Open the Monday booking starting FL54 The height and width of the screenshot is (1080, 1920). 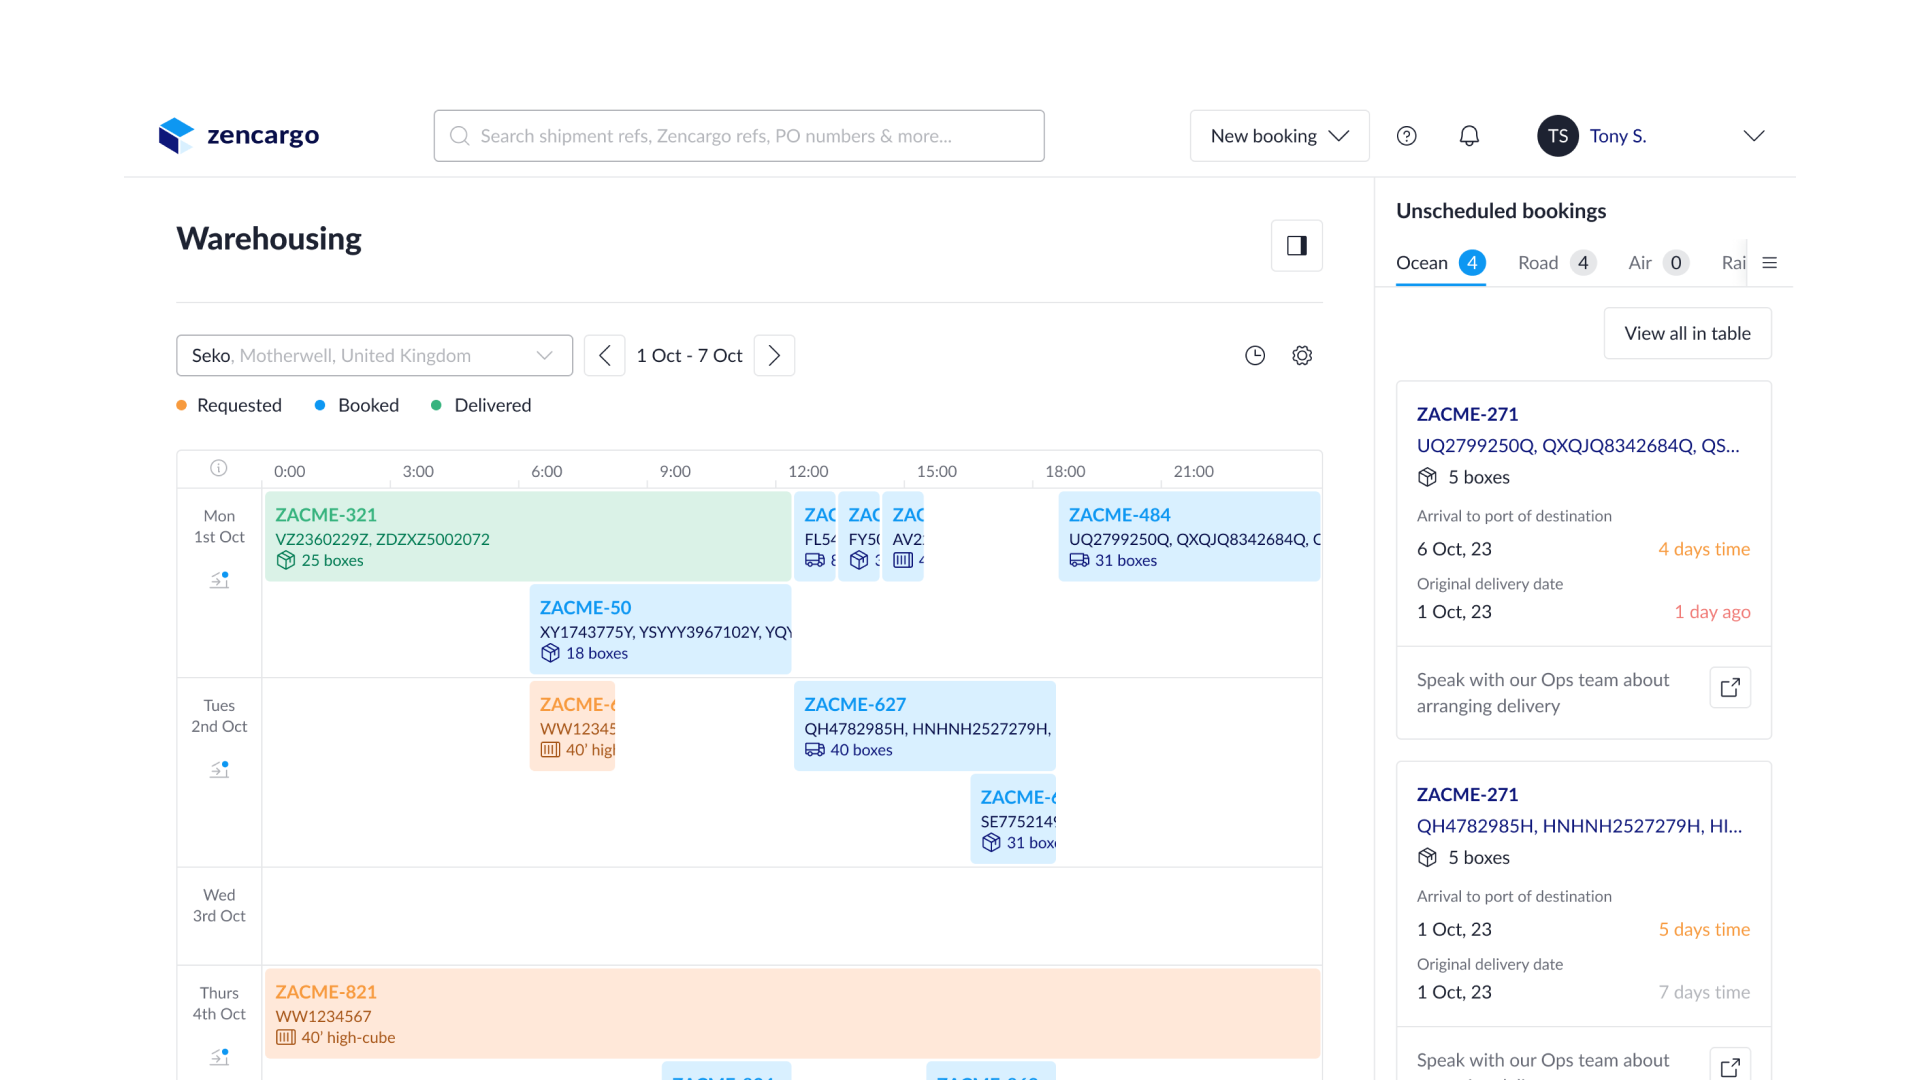pos(815,536)
